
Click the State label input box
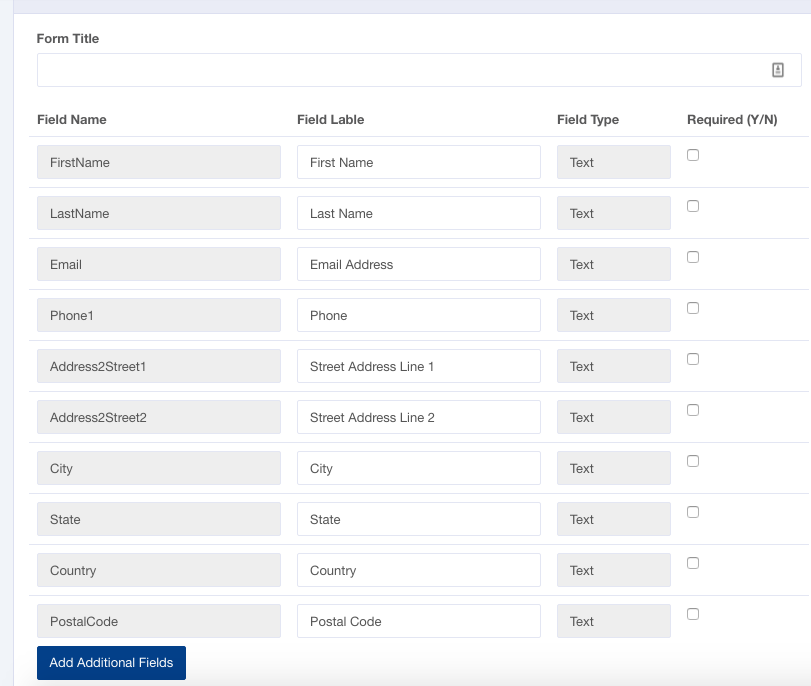pos(418,519)
